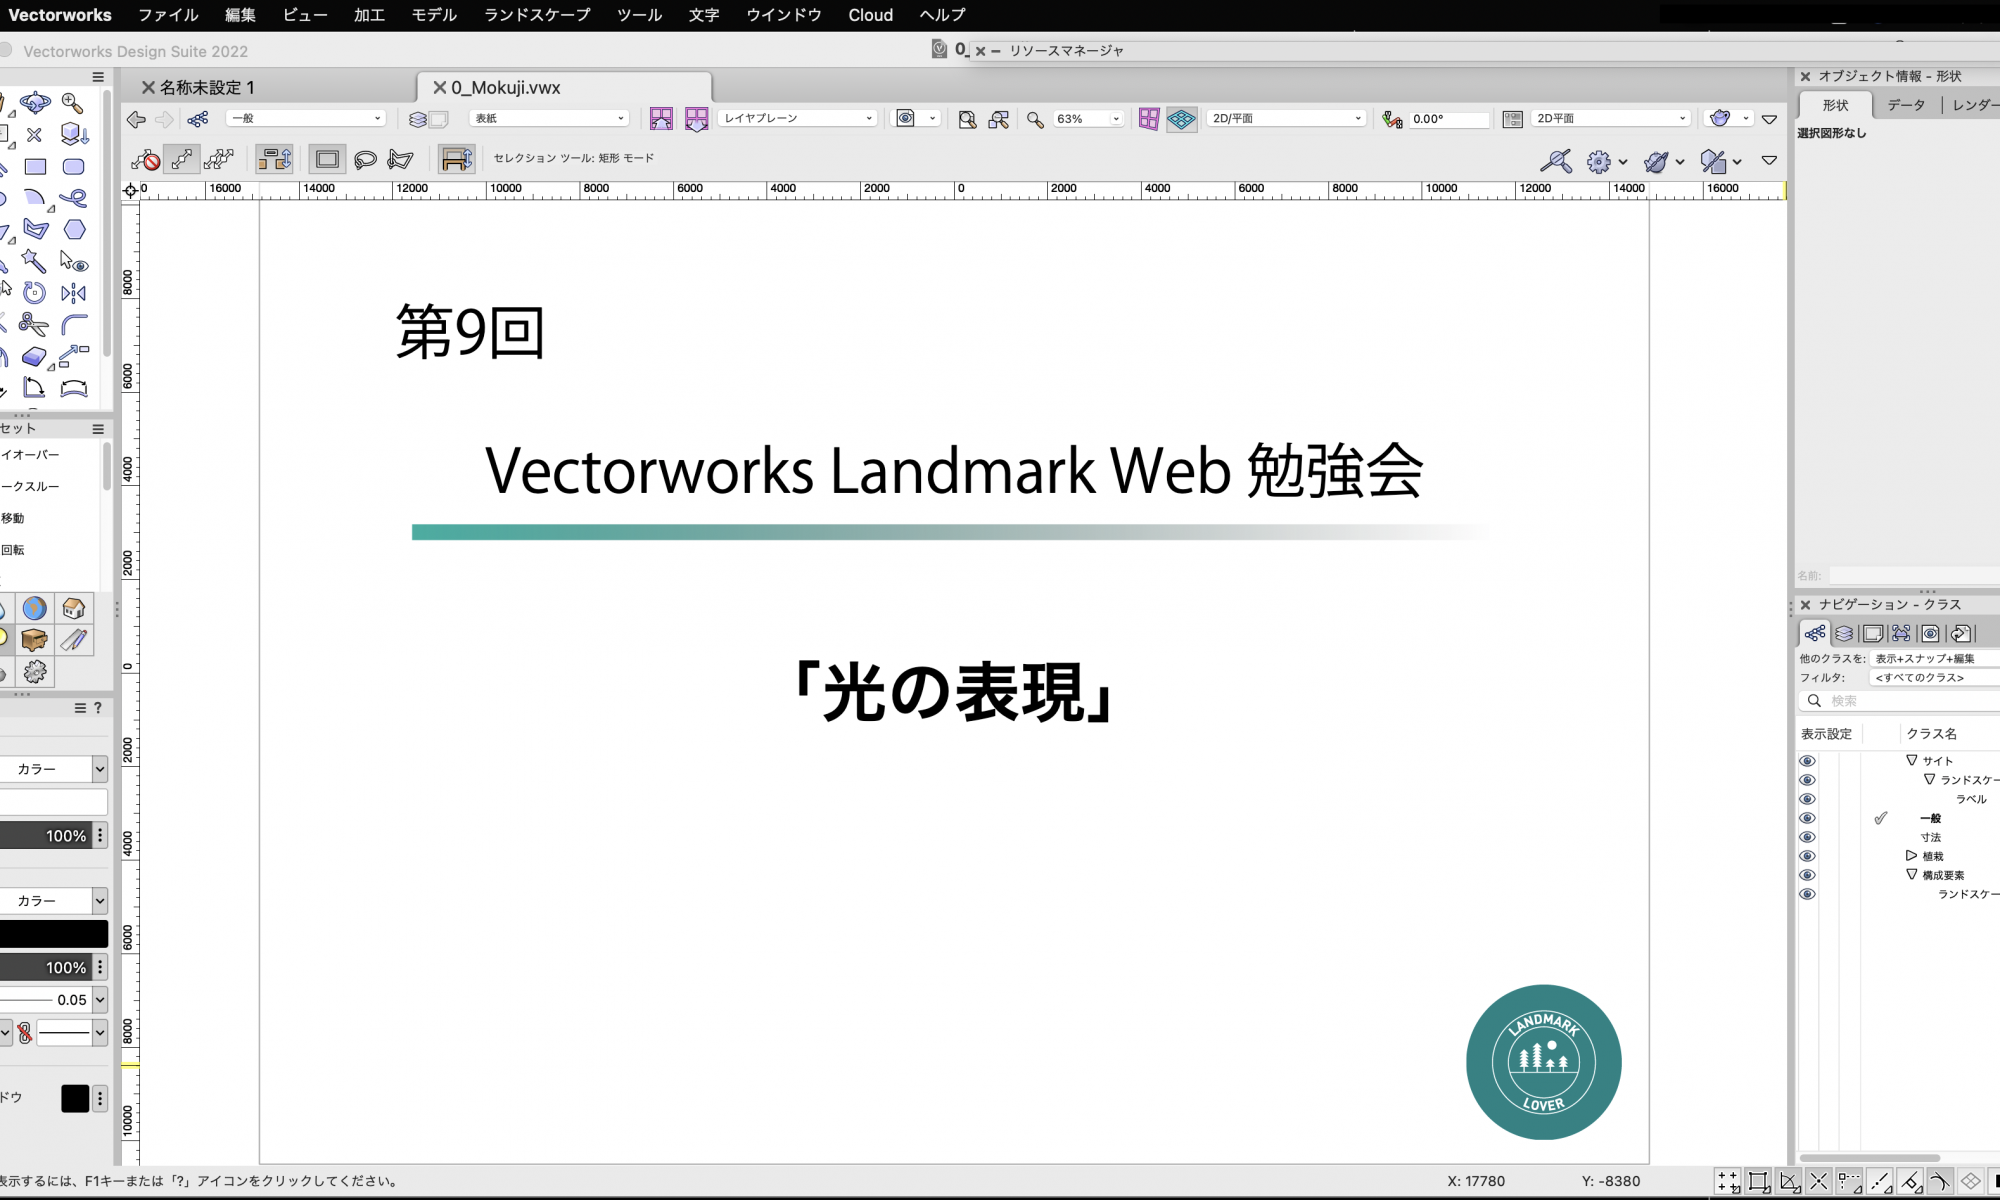Open the ランドスケープ menu

[537, 15]
